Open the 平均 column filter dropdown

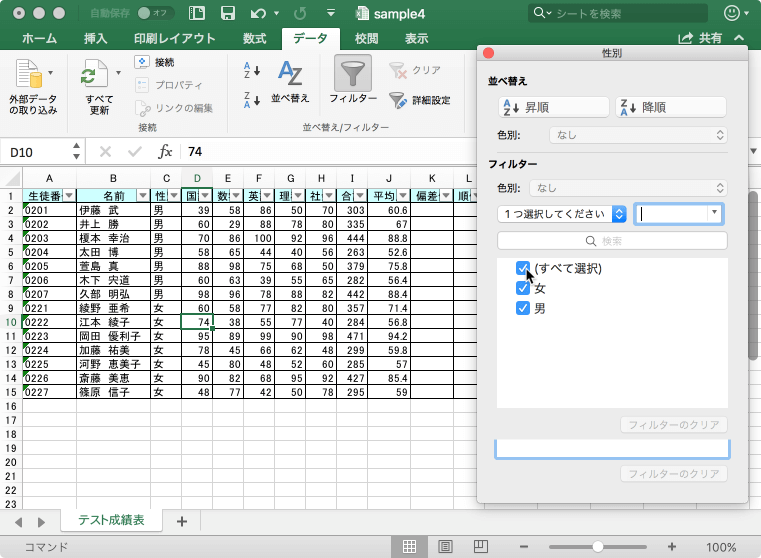pyautogui.click(x=403, y=196)
